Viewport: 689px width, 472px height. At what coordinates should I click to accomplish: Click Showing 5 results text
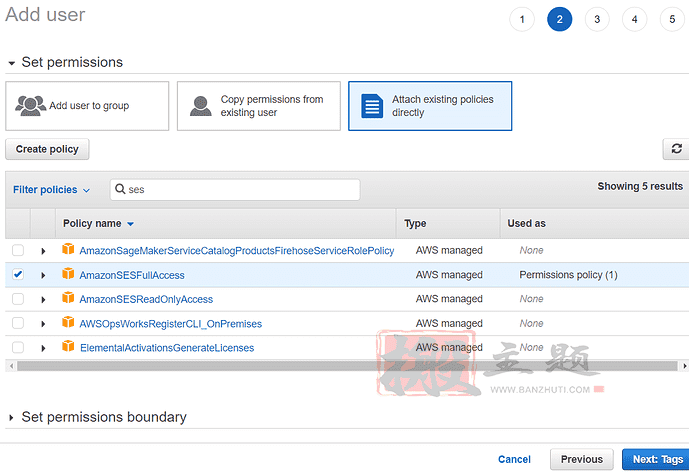click(640, 186)
